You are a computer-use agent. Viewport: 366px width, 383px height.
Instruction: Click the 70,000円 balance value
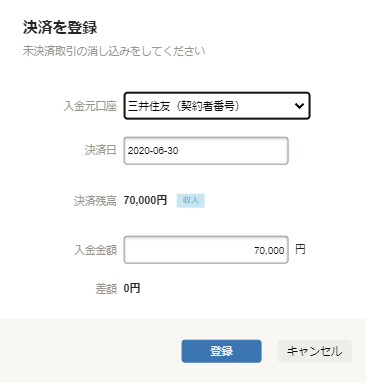click(145, 200)
